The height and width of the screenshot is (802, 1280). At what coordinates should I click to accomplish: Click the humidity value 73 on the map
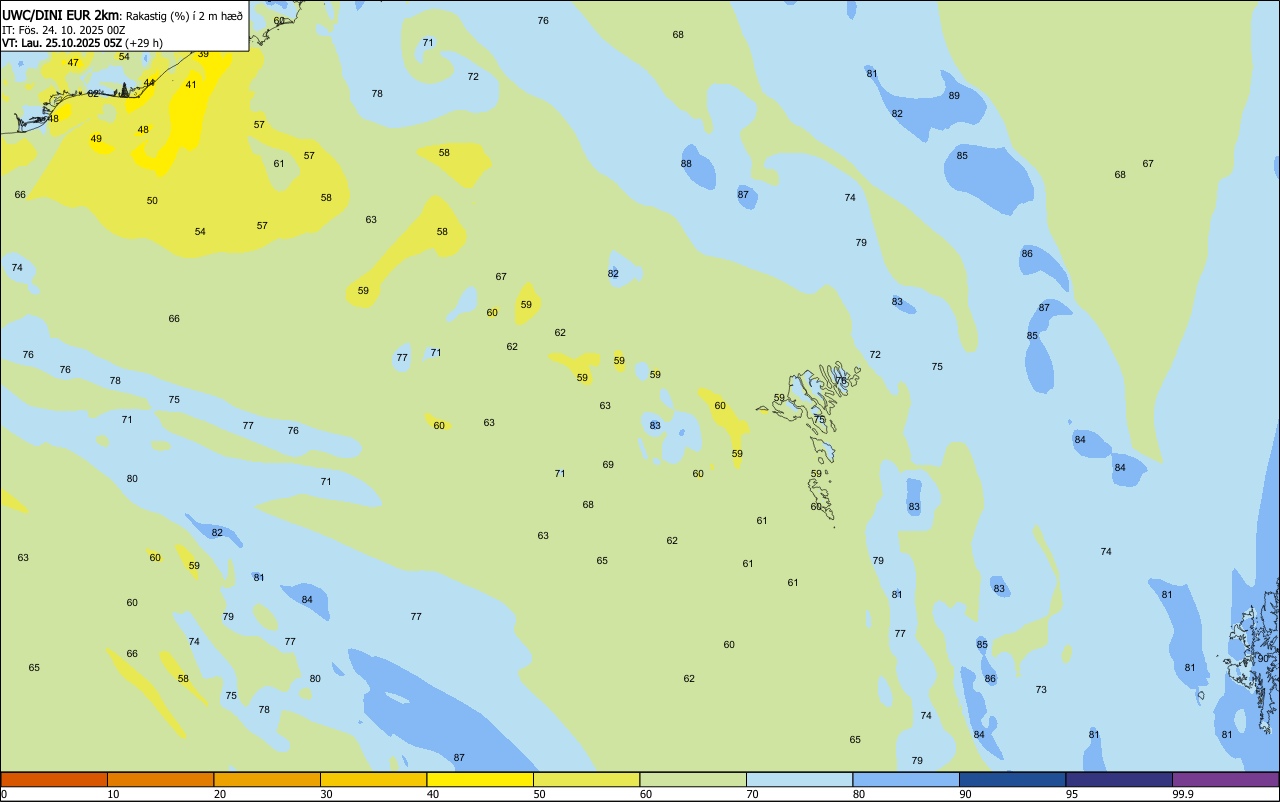(x=1041, y=690)
